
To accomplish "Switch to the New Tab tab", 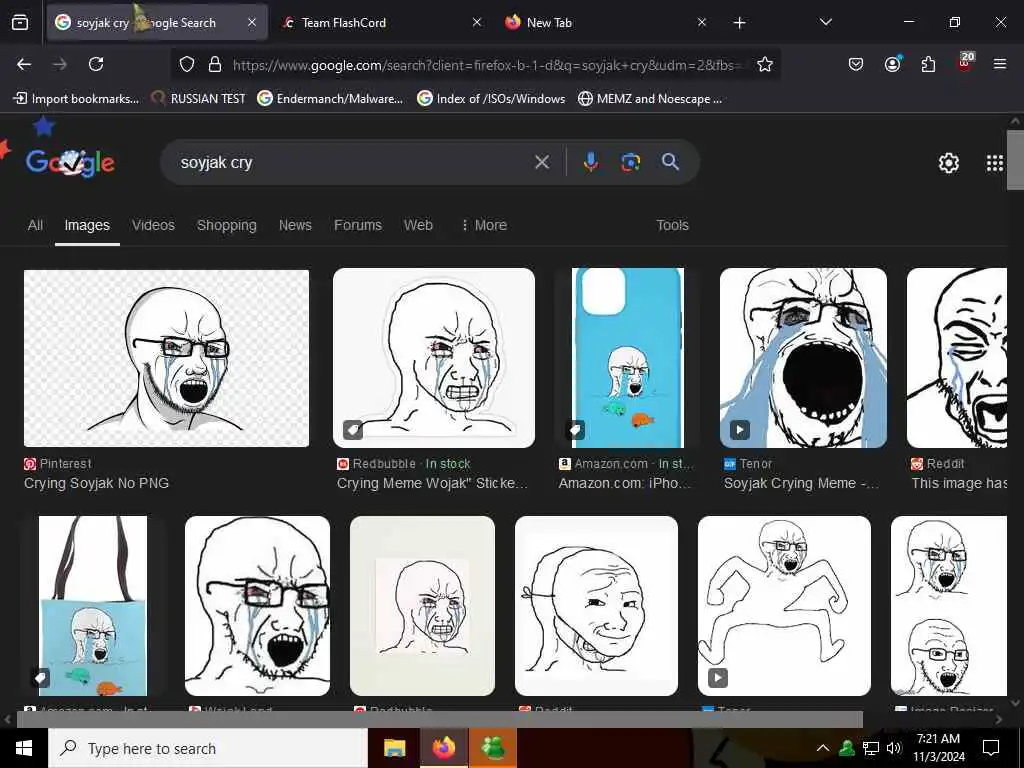I will (604, 23).
